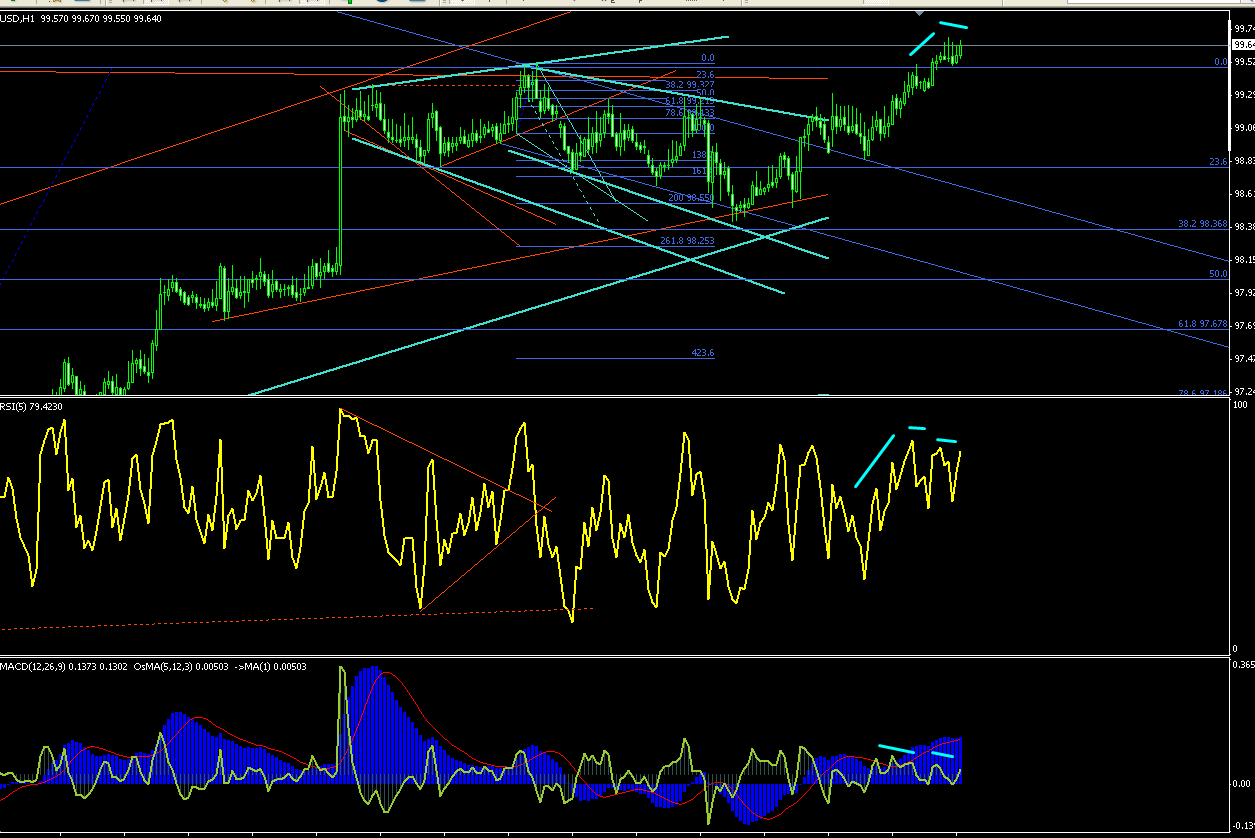Click the current price label 99.64
The width and height of the screenshot is (1255, 838).
(1243, 46)
